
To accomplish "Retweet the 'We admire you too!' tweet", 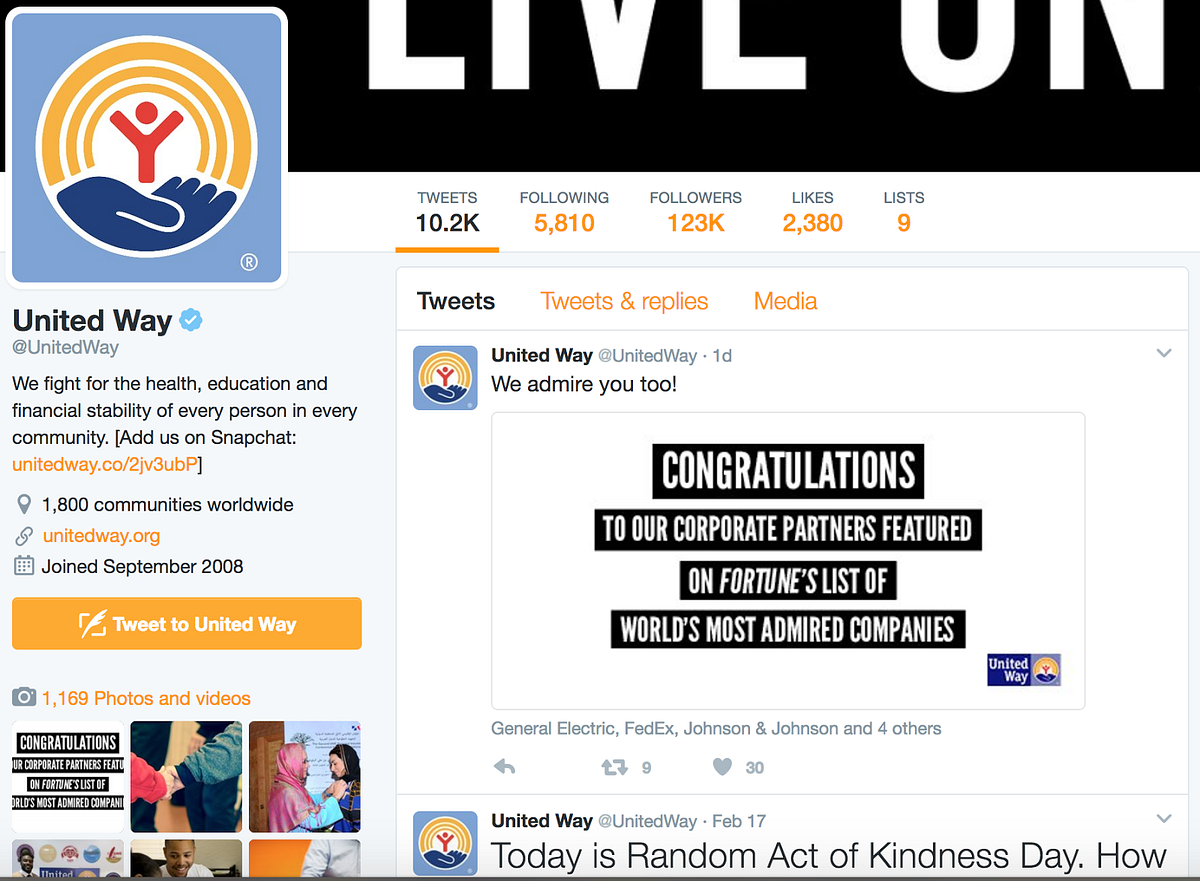I will (x=614, y=767).
